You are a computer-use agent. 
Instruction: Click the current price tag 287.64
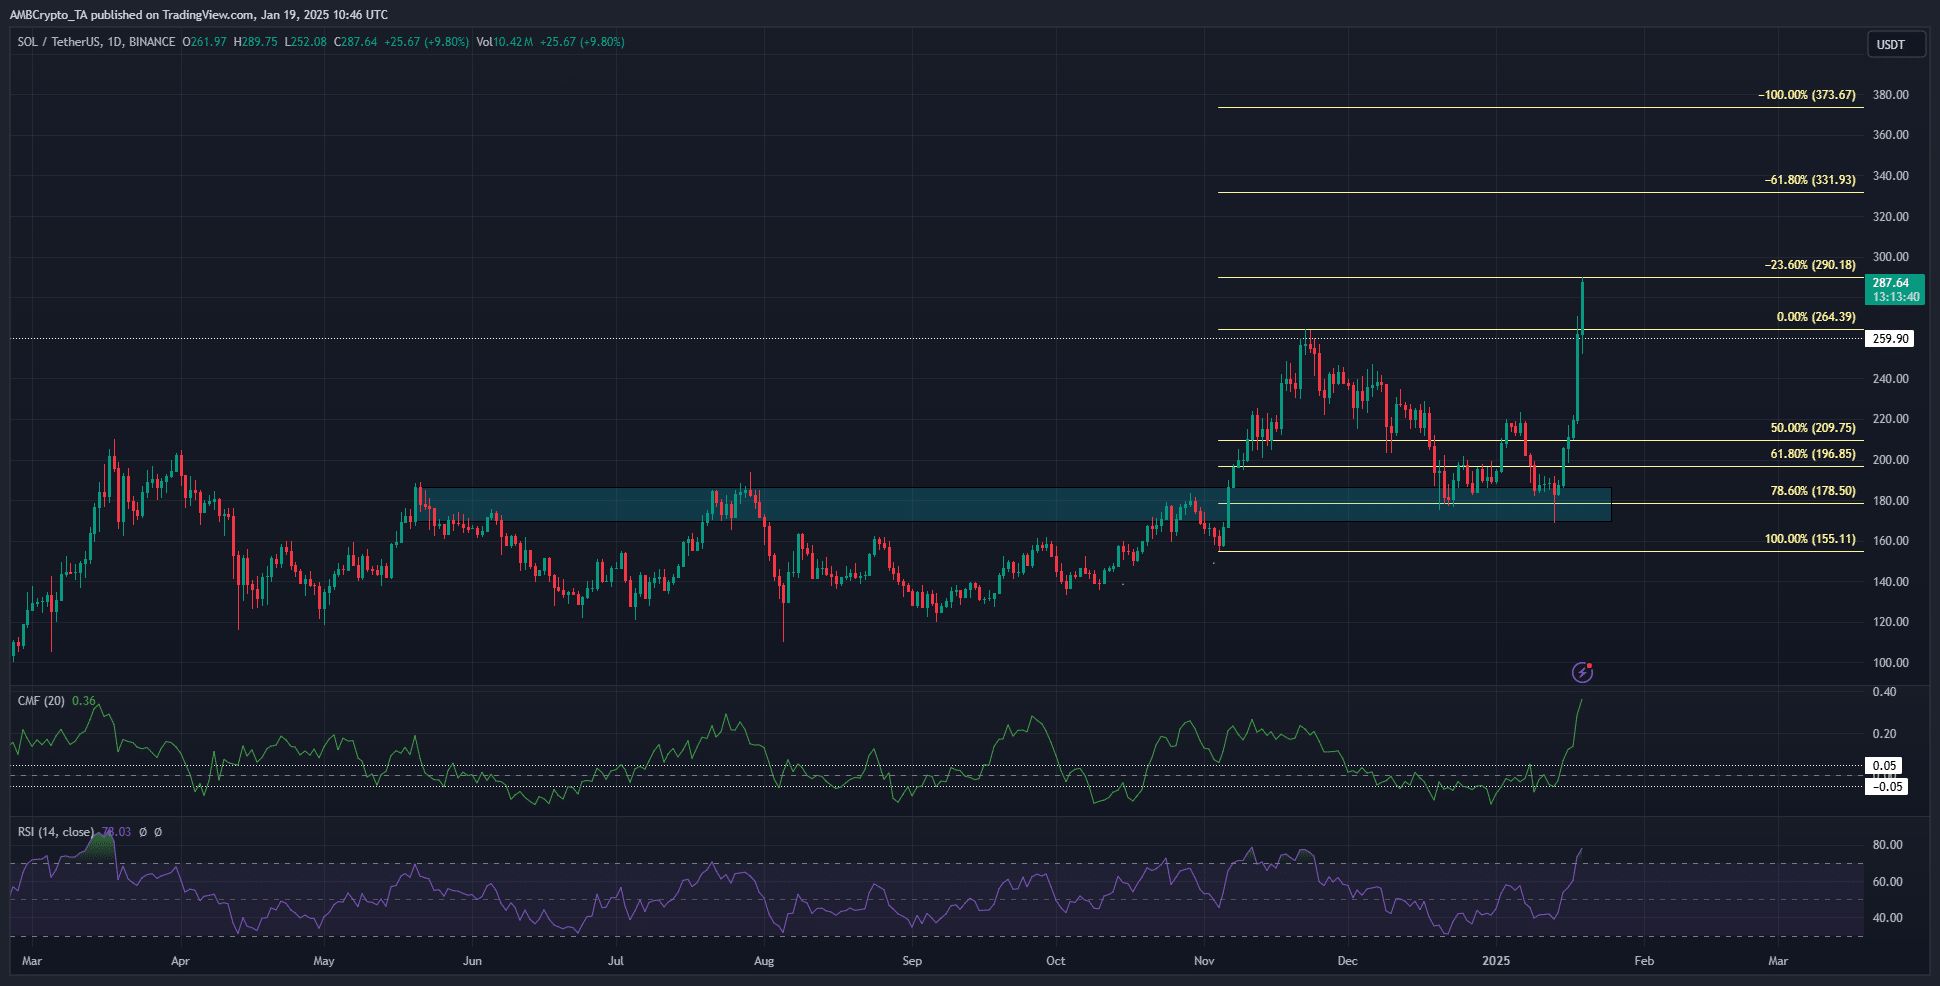[1895, 290]
